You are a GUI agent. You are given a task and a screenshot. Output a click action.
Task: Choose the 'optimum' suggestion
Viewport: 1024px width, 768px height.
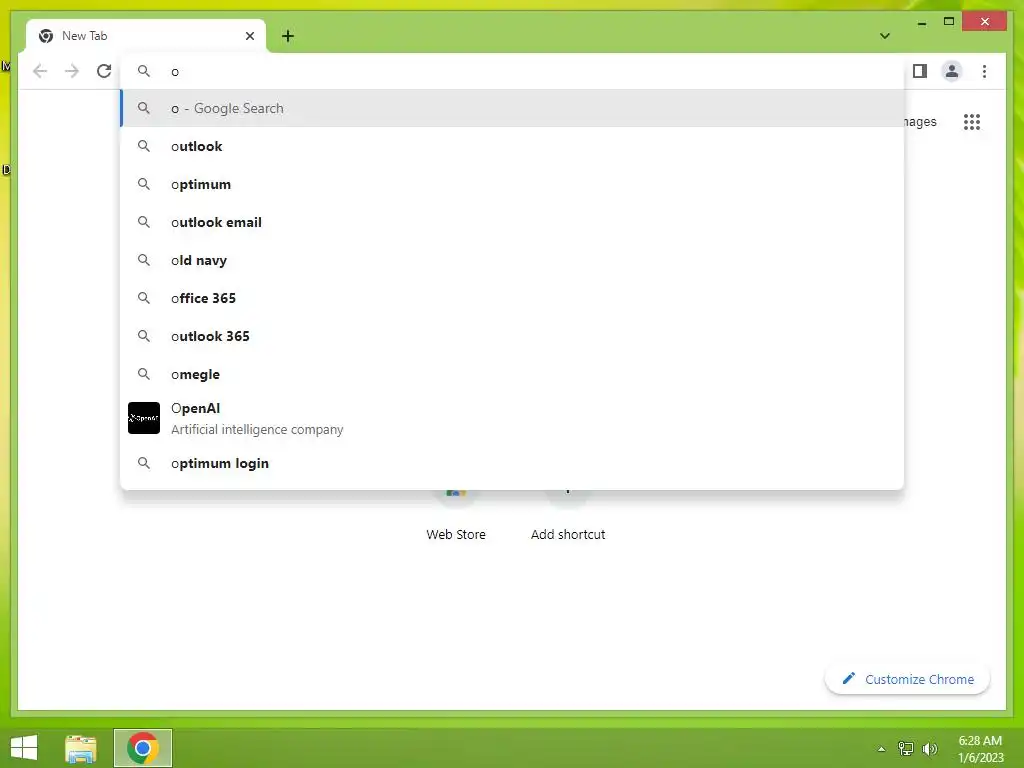[x=512, y=184]
